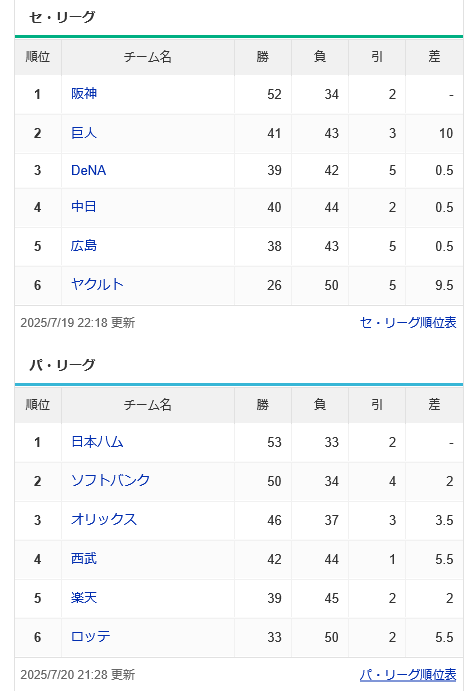This screenshot has width=474, height=691.
Task: Click the セ・リーグ section heading
Action: pyautogui.click(x=62, y=17)
